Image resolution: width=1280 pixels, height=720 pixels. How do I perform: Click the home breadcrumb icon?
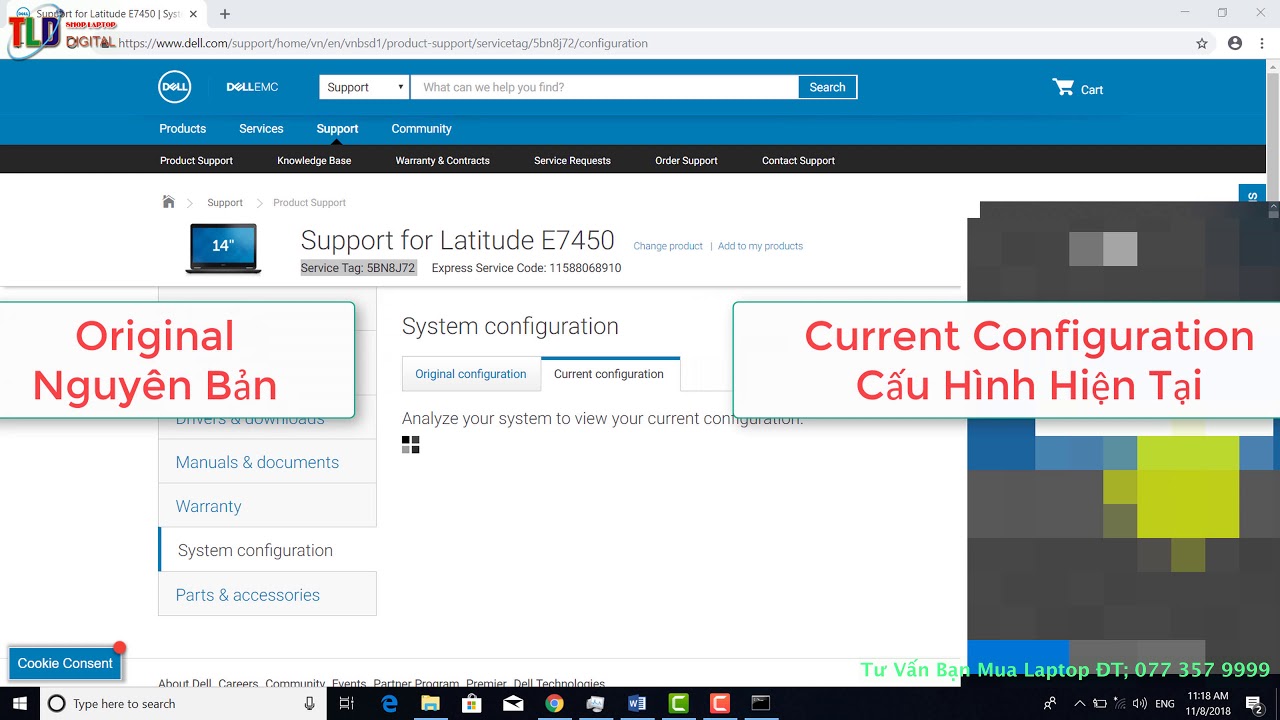coord(168,202)
